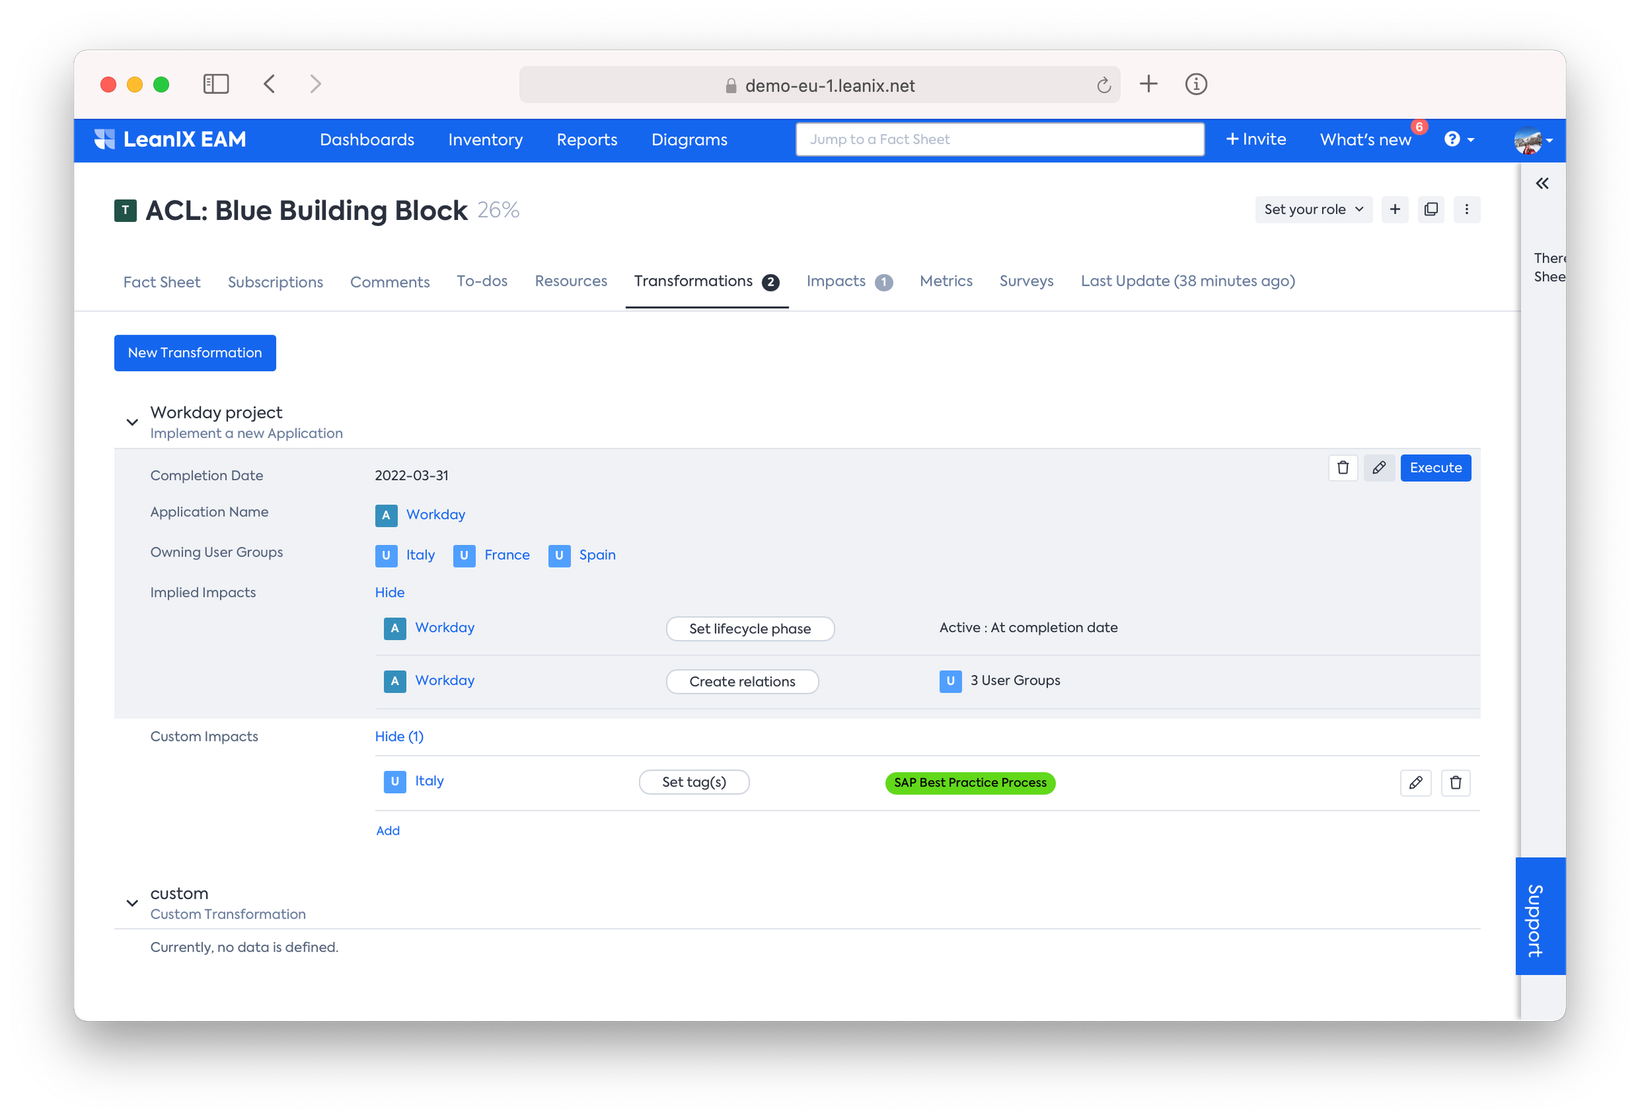The height and width of the screenshot is (1119, 1640).
Task: Open the Italy user group link in Owning User Groups
Action: point(420,555)
